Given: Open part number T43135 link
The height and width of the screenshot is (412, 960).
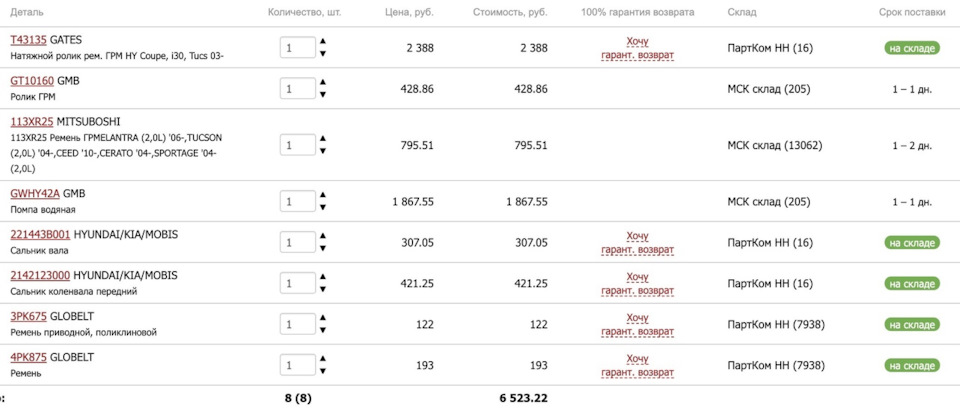Looking at the screenshot, I should [28, 40].
